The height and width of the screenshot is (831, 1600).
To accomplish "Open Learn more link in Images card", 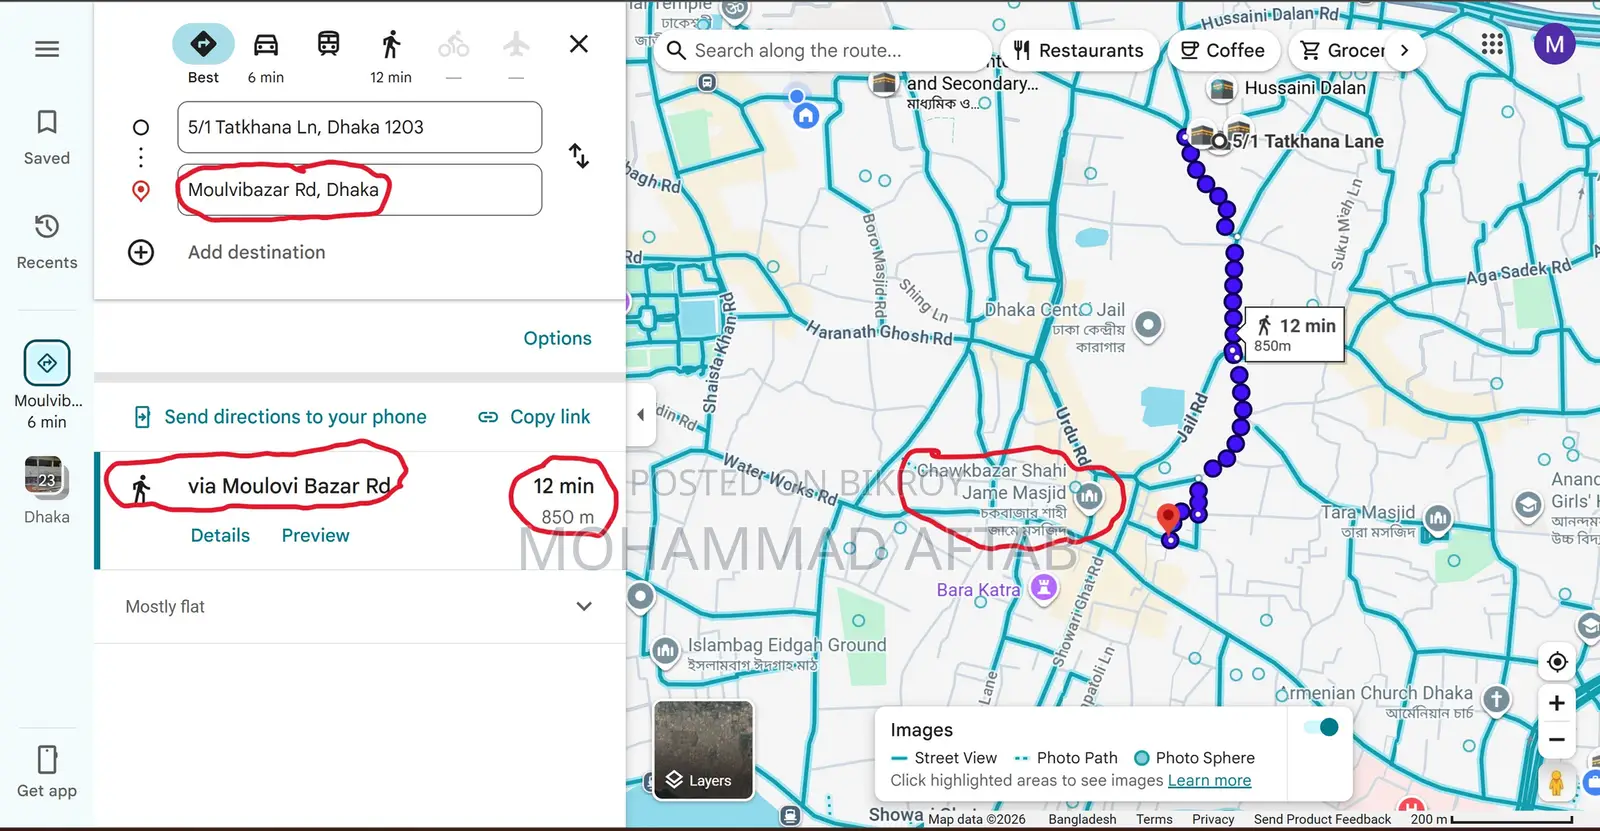I will (1209, 781).
